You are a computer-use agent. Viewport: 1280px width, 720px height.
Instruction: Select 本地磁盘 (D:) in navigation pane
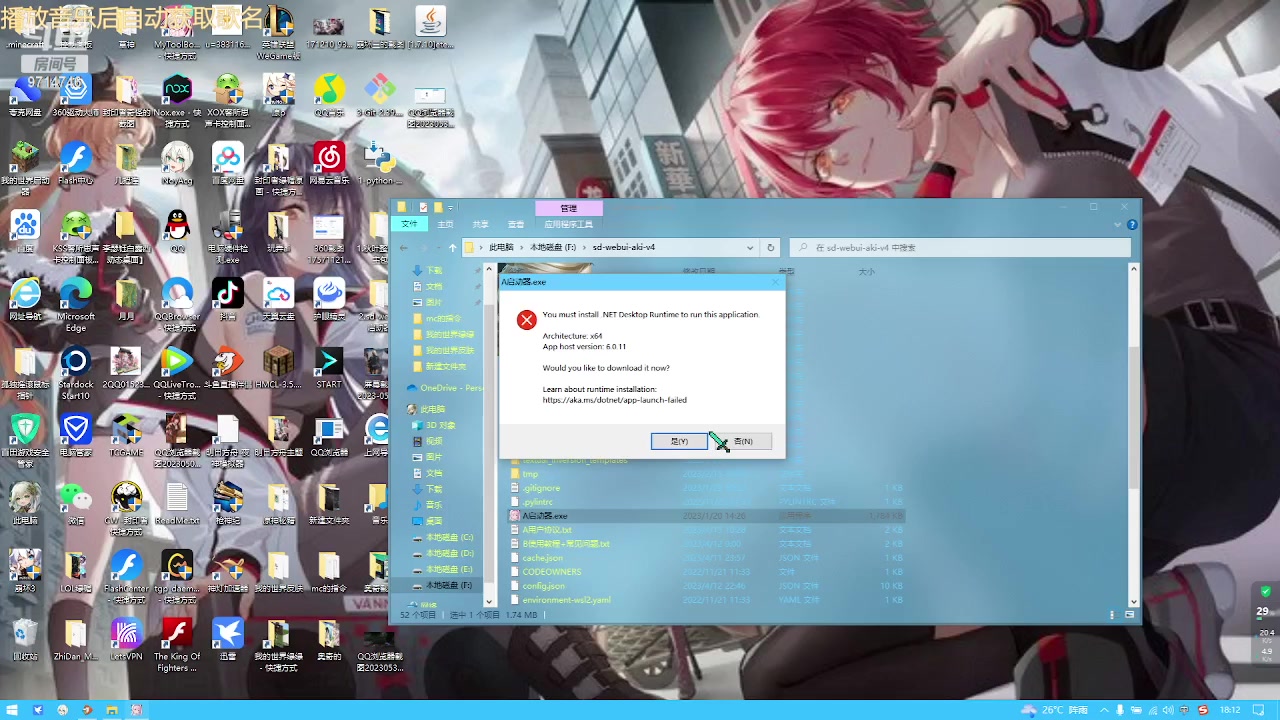point(443,553)
